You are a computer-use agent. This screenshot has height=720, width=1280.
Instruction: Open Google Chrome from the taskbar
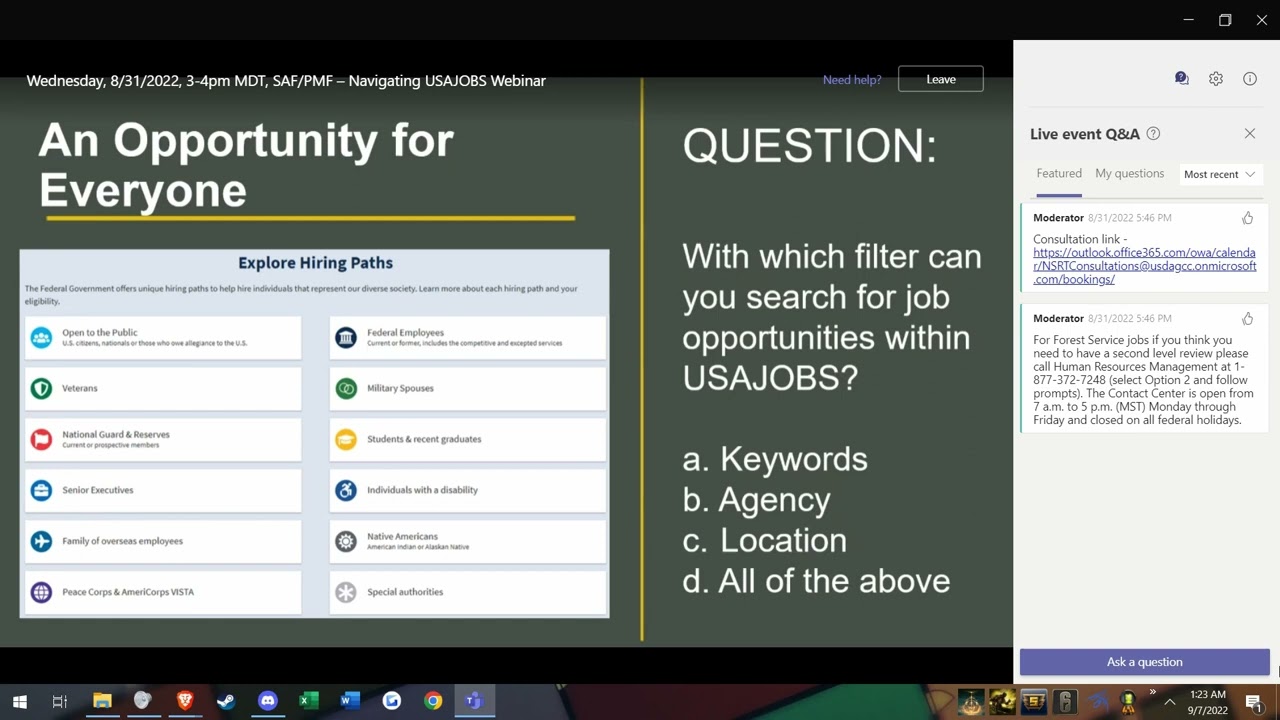click(x=433, y=701)
